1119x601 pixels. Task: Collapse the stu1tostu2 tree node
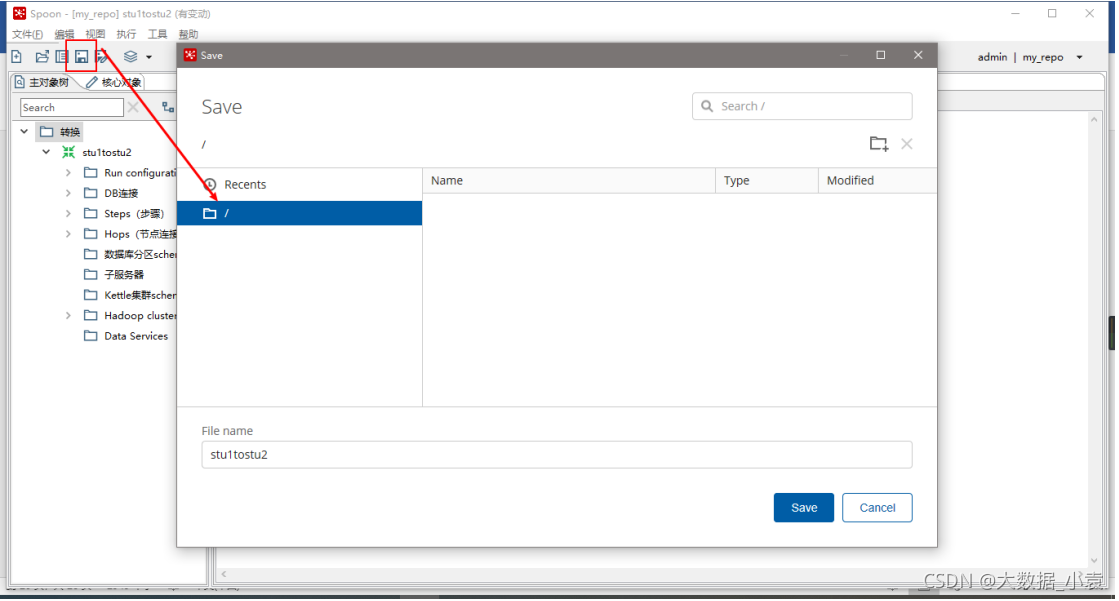[46, 152]
